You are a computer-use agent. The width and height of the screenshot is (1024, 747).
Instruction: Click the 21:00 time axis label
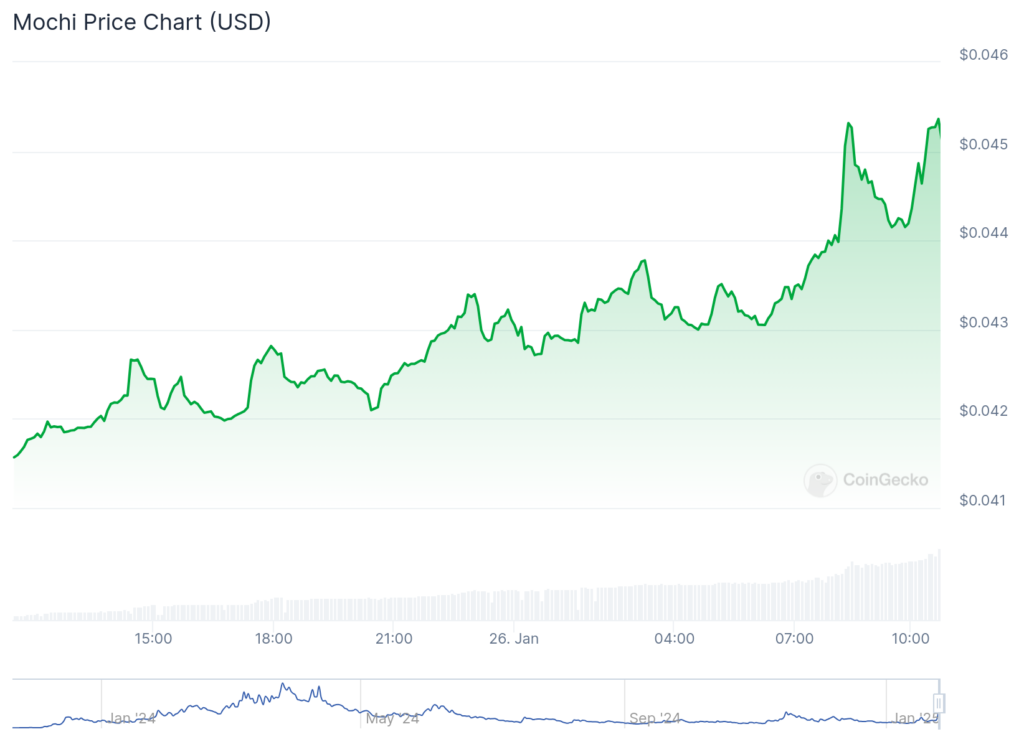pos(393,638)
